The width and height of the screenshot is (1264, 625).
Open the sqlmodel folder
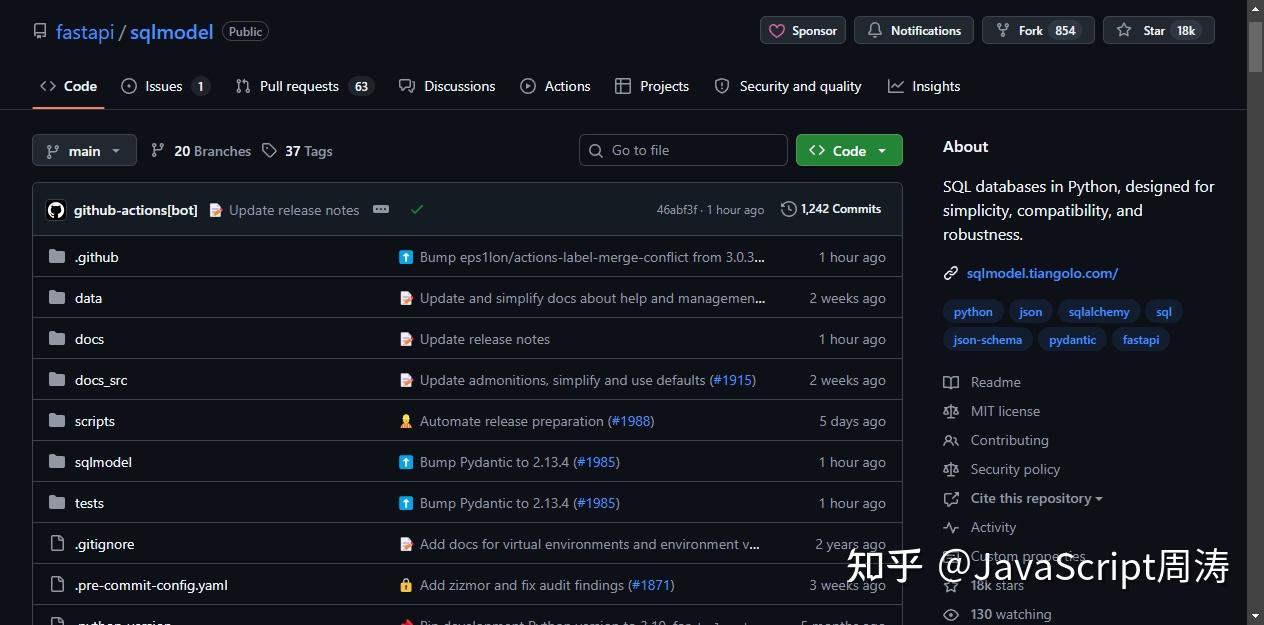[x=103, y=462]
